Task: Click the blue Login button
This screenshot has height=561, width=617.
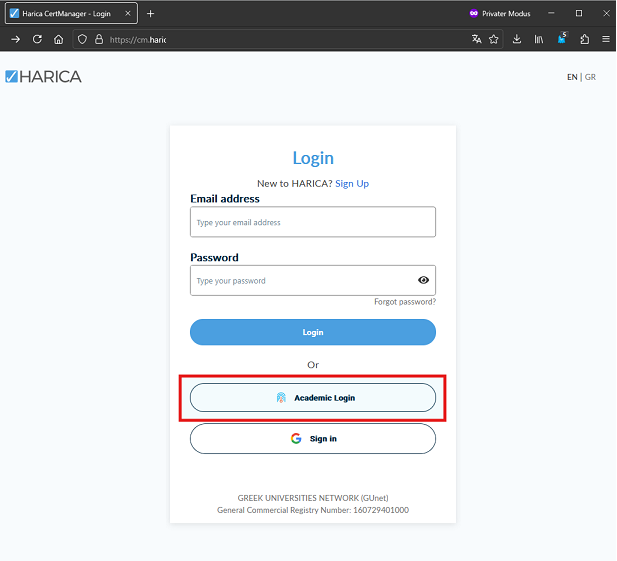Action: point(313,332)
